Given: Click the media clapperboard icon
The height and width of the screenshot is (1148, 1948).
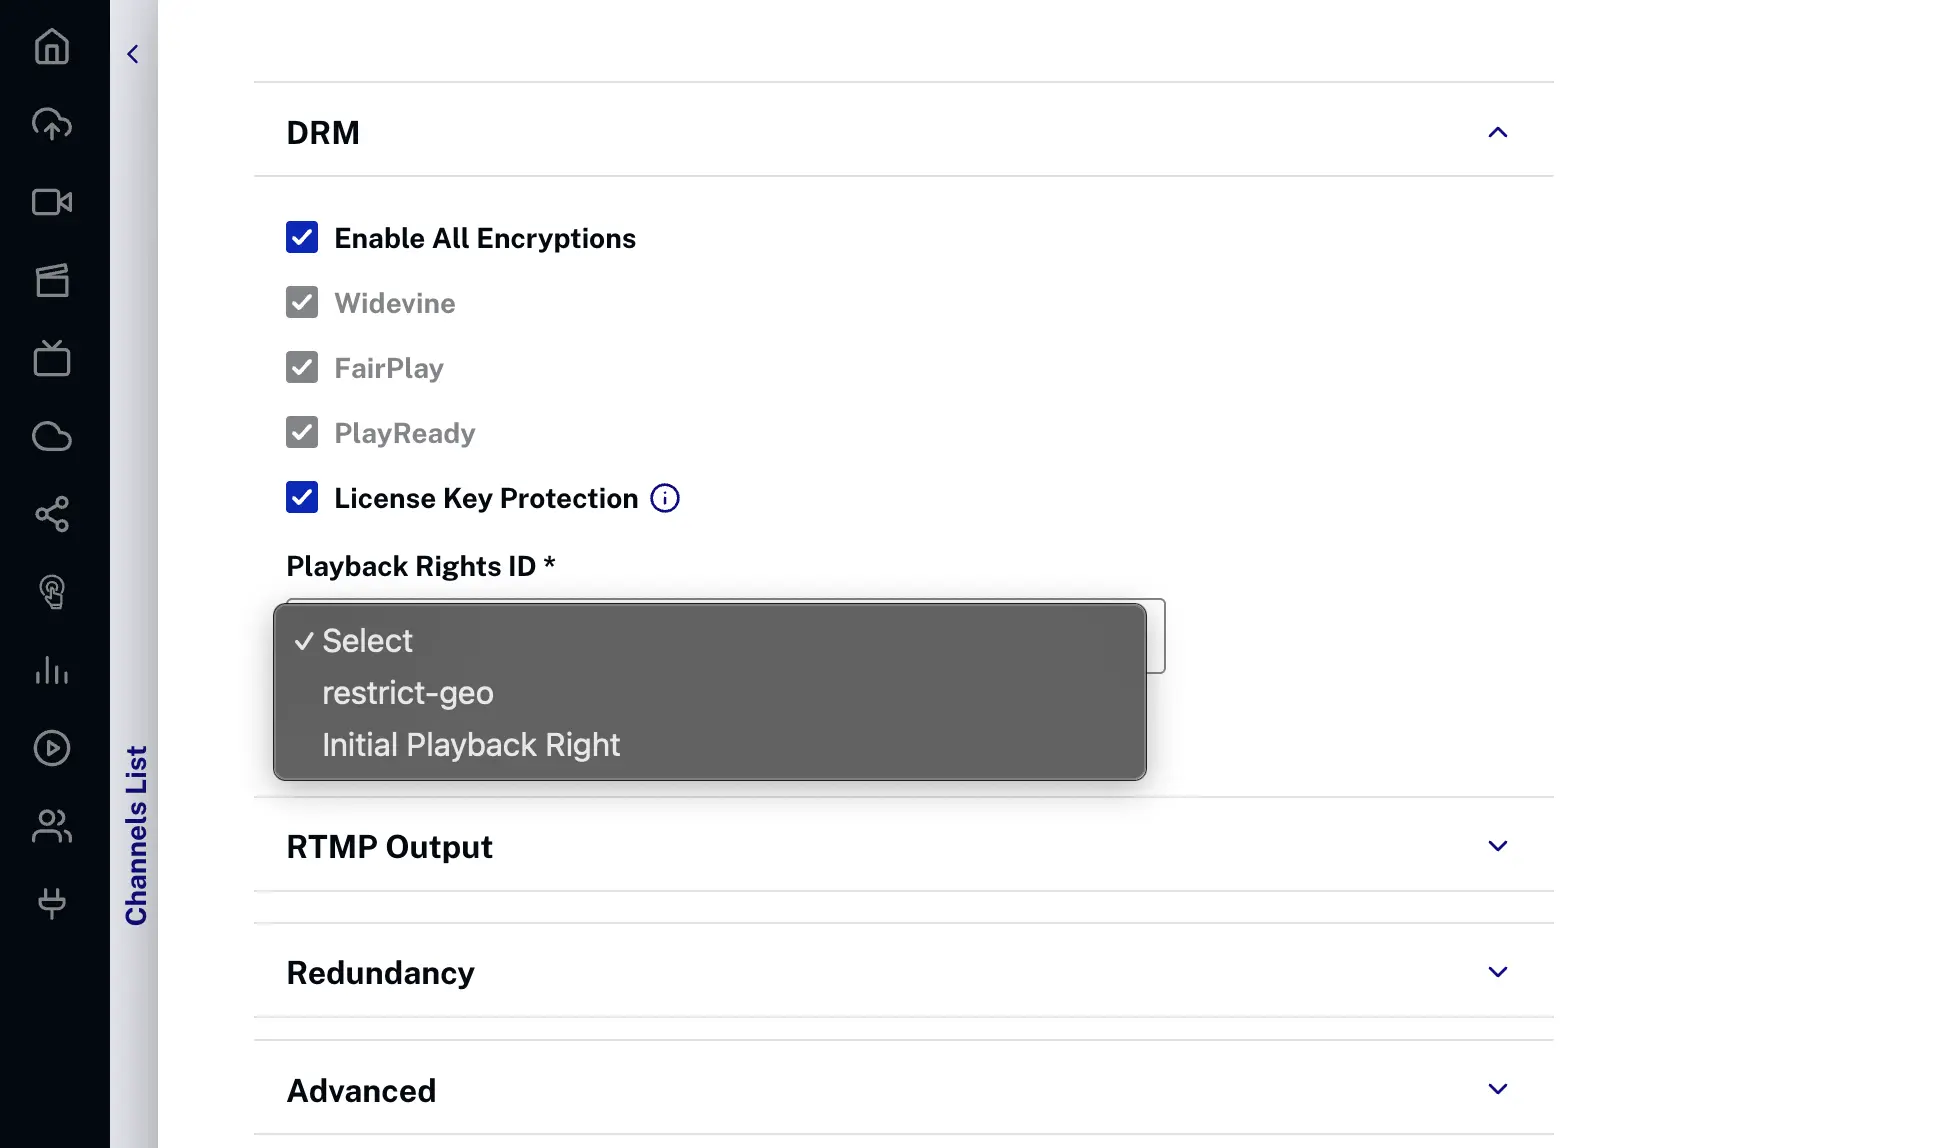Looking at the screenshot, I should (51, 280).
